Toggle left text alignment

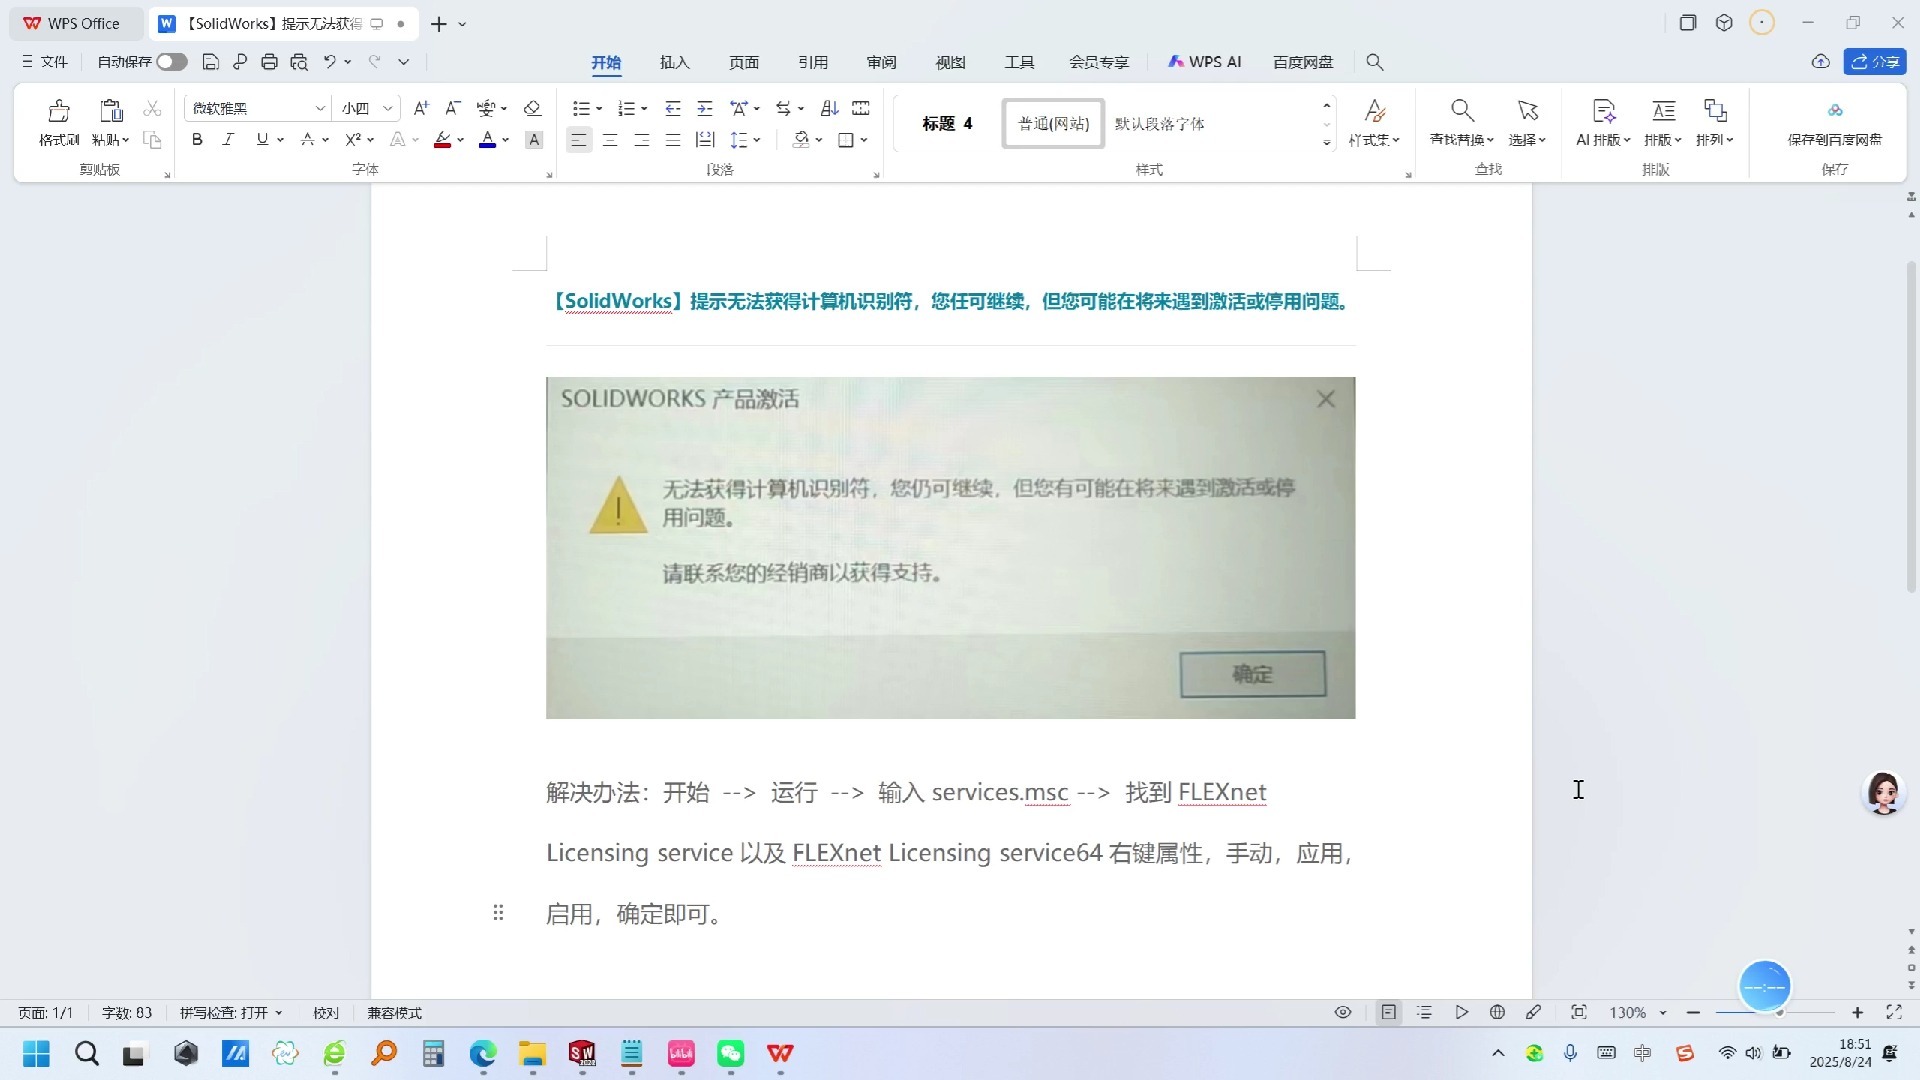(578, 140)
